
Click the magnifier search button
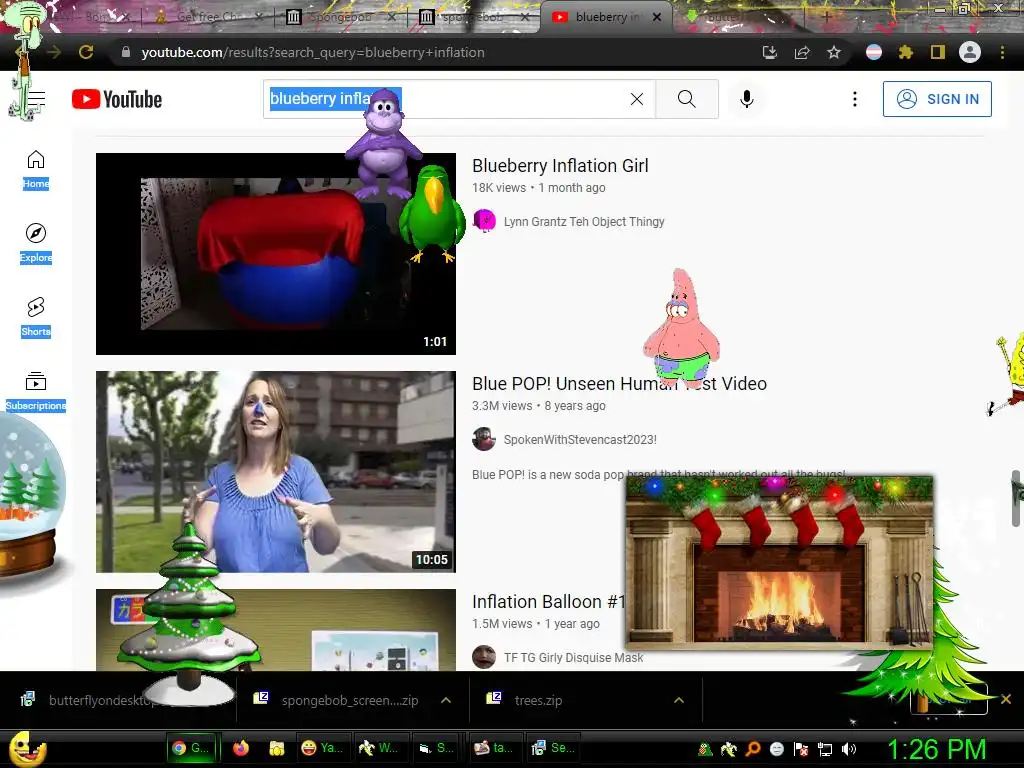[686, 99]
